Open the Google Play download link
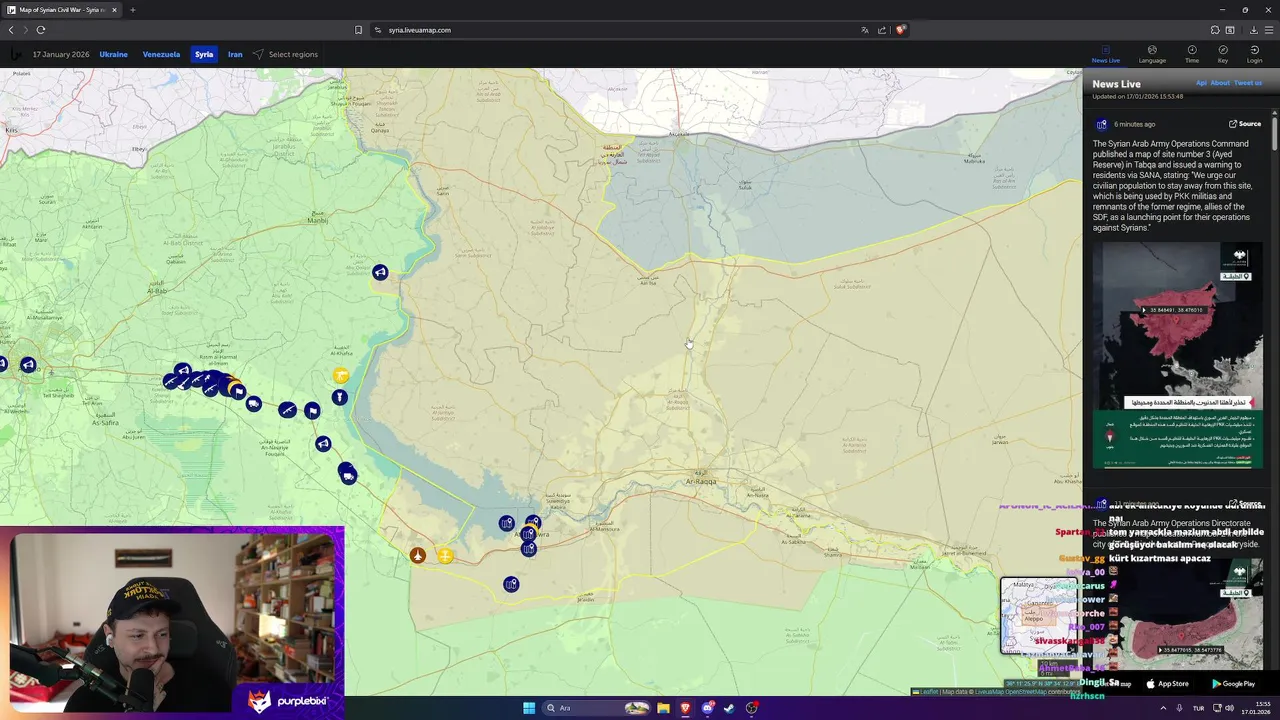 [1233, 684]
